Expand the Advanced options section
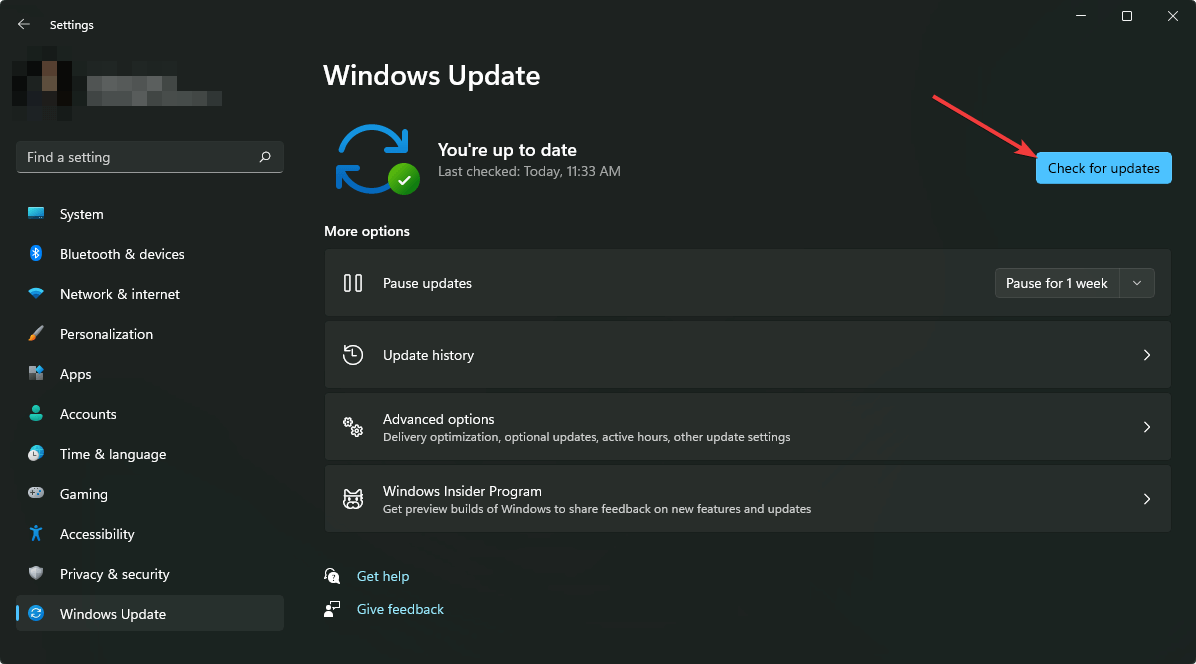 1147,427
